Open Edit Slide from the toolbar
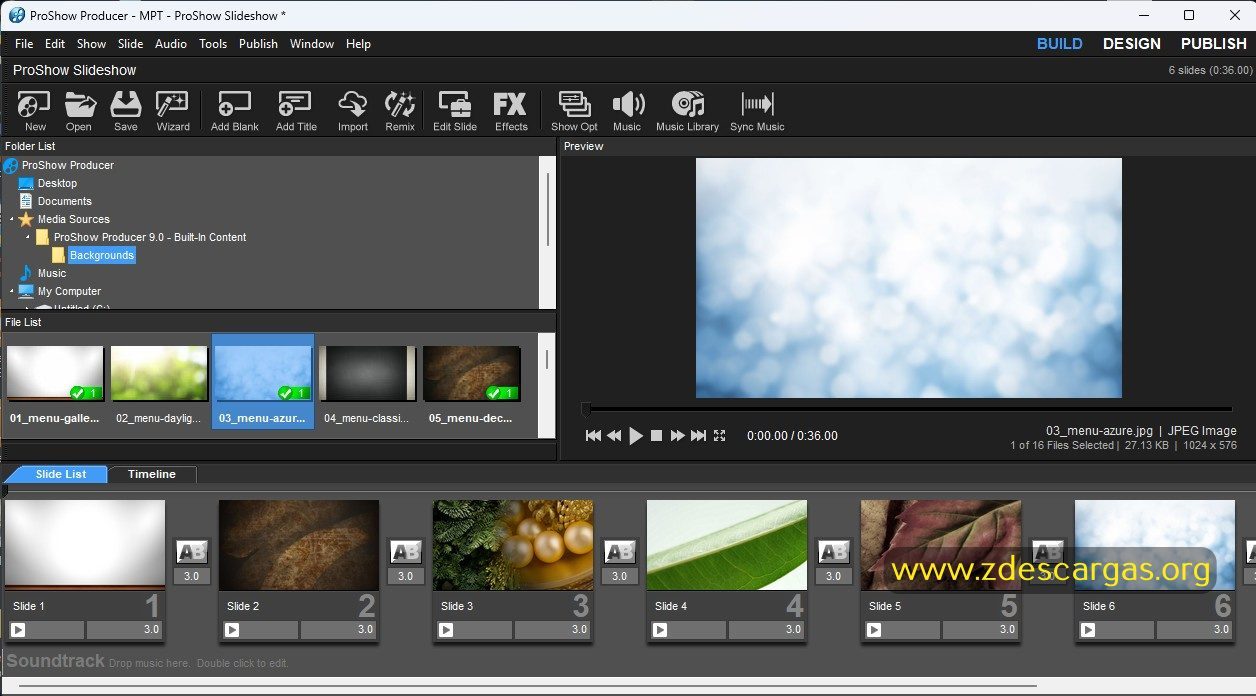Screen dimensions: 1256x696 click(x=455, y=111)
